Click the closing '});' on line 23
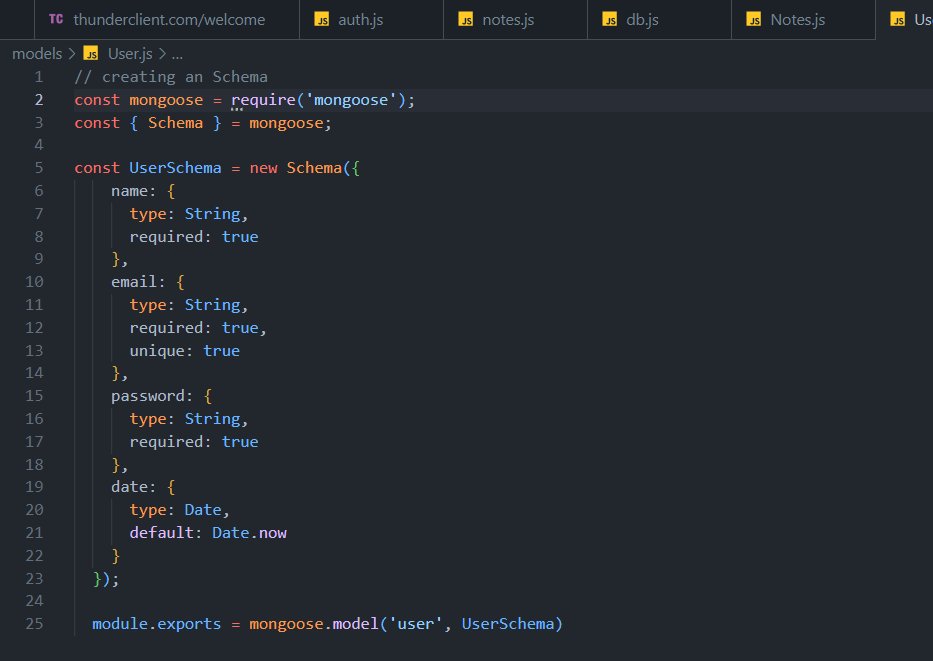Image resolution: width=933 pixels, height=661 pixels. point(106,578)
